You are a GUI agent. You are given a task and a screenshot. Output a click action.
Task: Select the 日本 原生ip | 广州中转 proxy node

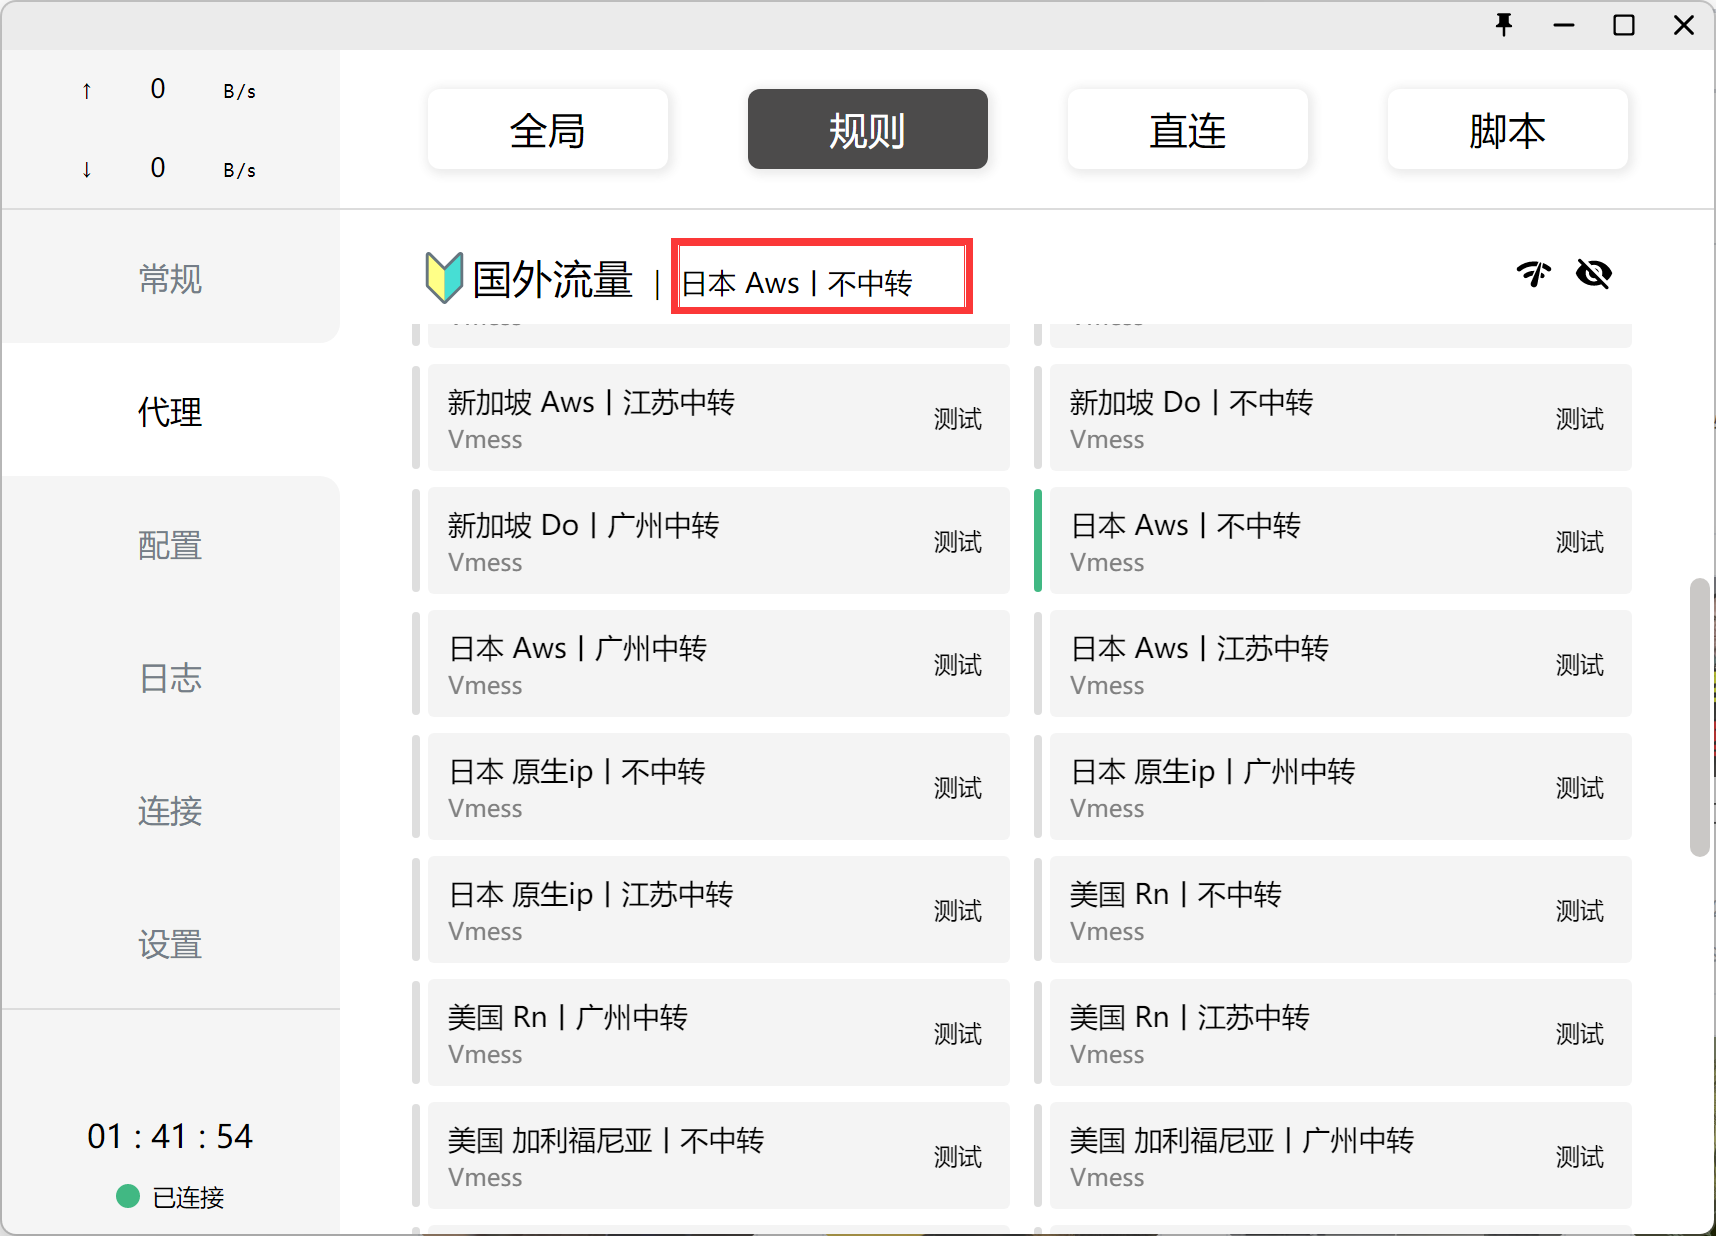click(x=1341, y=786)
